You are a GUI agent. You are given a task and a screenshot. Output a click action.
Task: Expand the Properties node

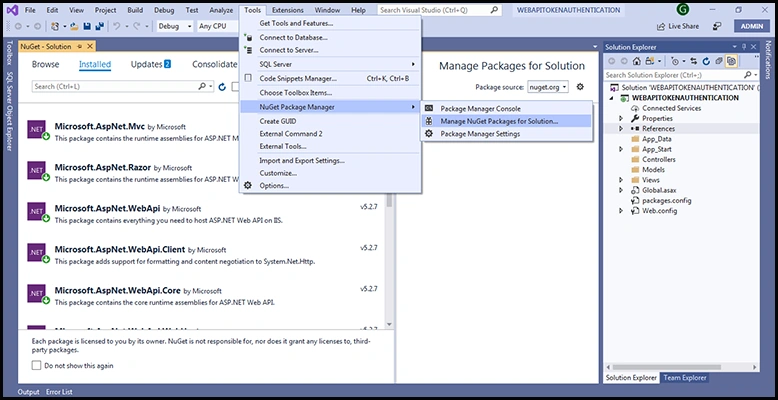(x=621, y=118)
